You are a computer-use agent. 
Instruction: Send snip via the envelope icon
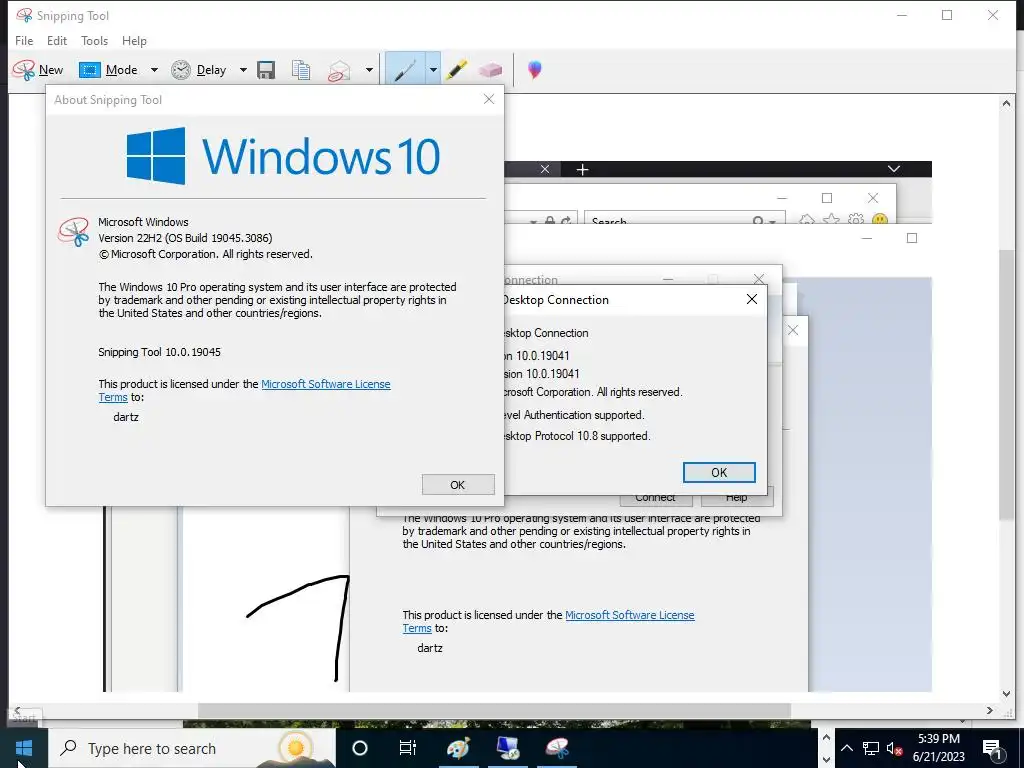tap(339, 70)
